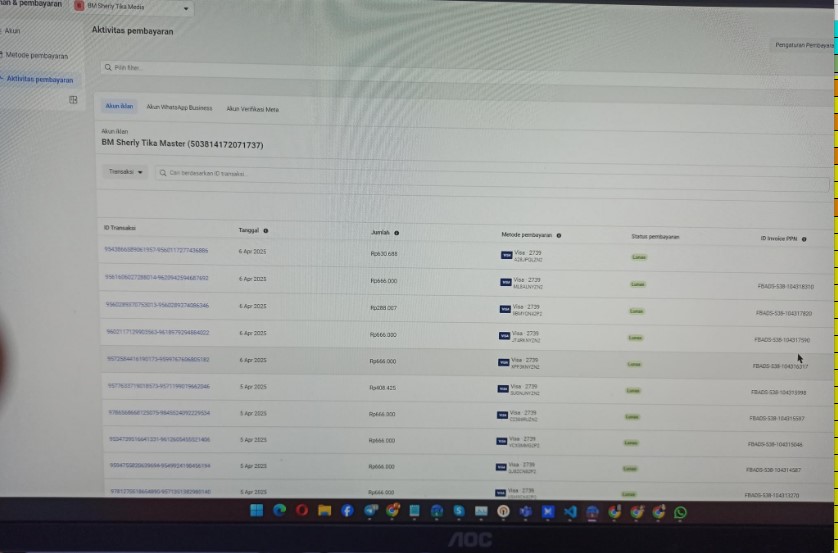Screen dimensions: 838x553
Task: Click the Pengaturan Pembayaran button
Action: [x=803, y=45]
